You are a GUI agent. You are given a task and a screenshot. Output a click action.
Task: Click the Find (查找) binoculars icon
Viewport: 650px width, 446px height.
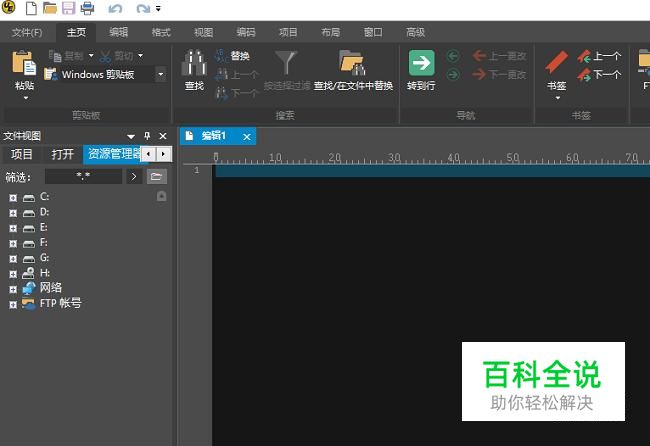193,65
